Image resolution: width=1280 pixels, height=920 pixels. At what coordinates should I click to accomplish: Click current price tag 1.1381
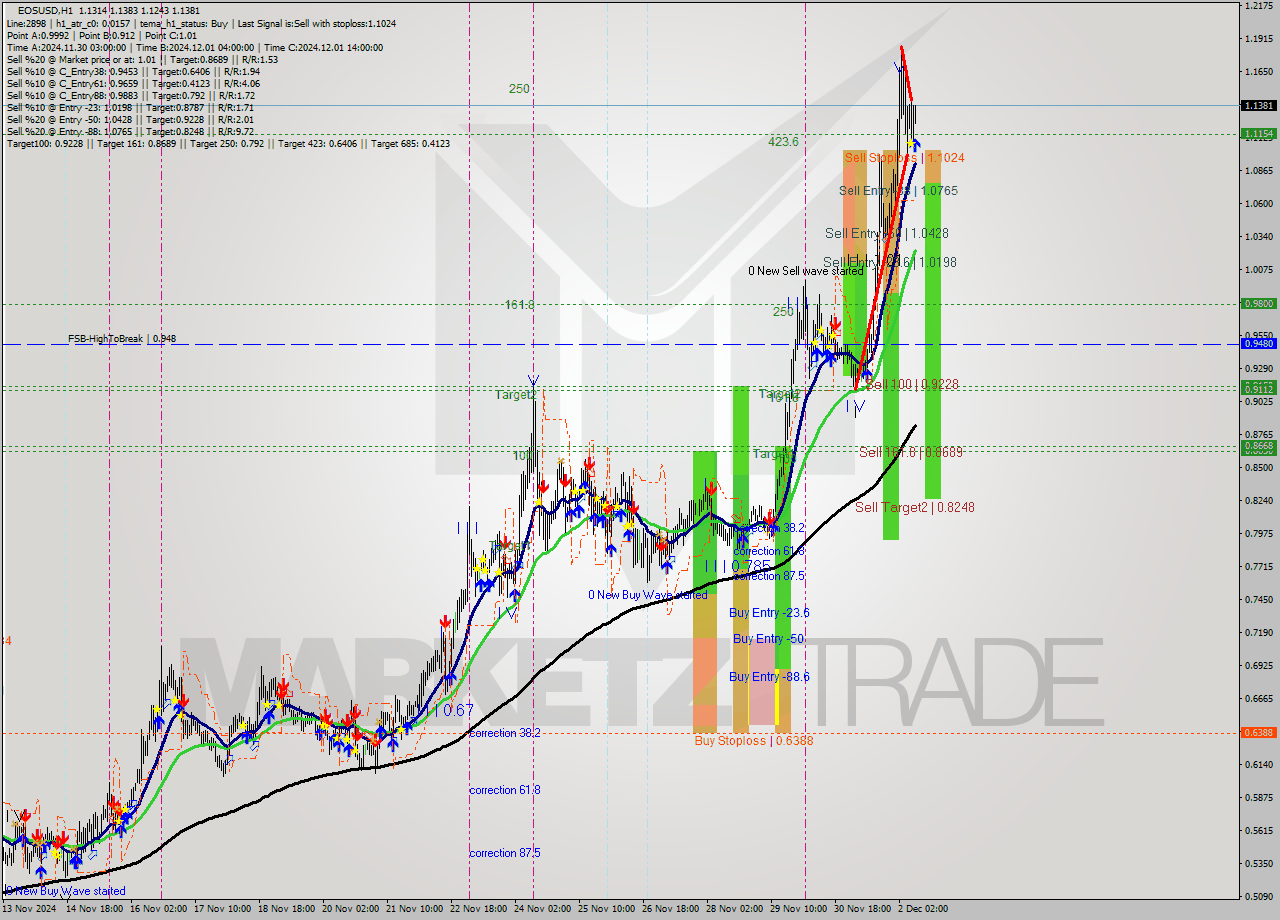click(1258, 105)
